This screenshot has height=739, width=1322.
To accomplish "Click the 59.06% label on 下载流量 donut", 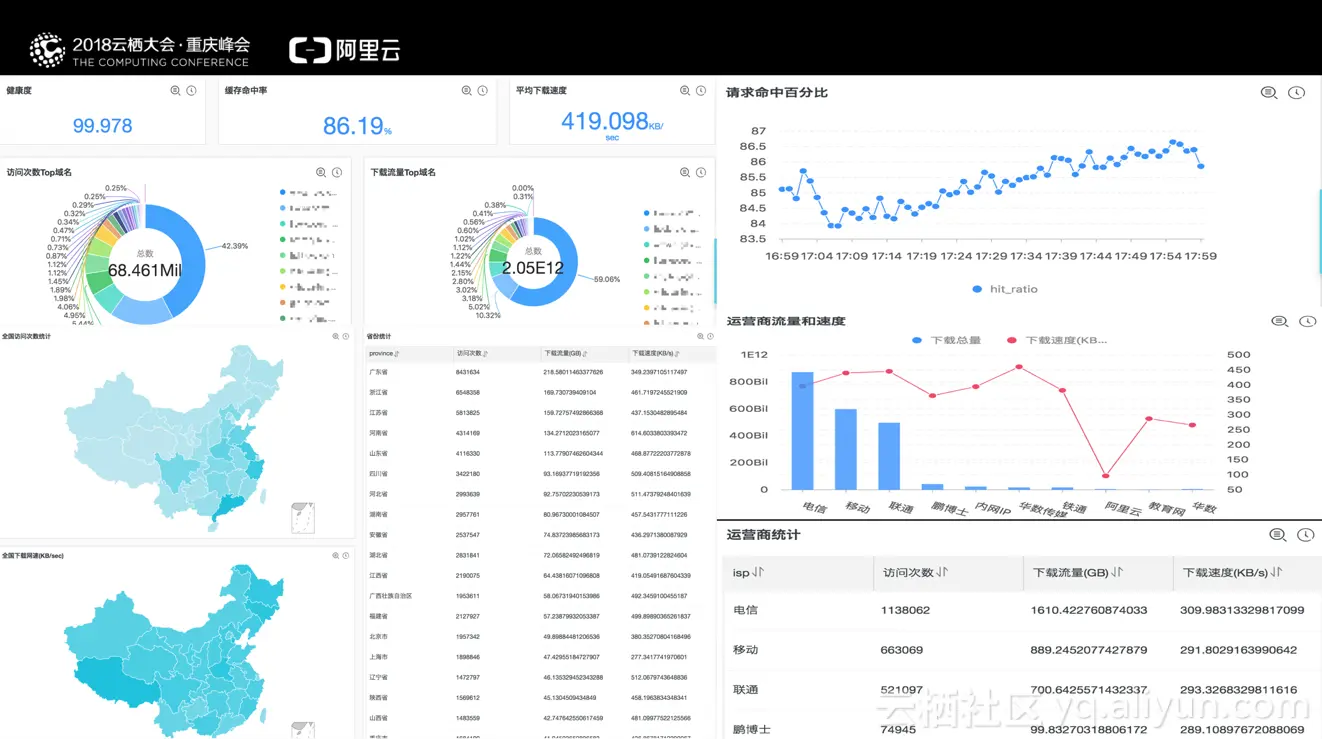I will click(x=607, y=280).
